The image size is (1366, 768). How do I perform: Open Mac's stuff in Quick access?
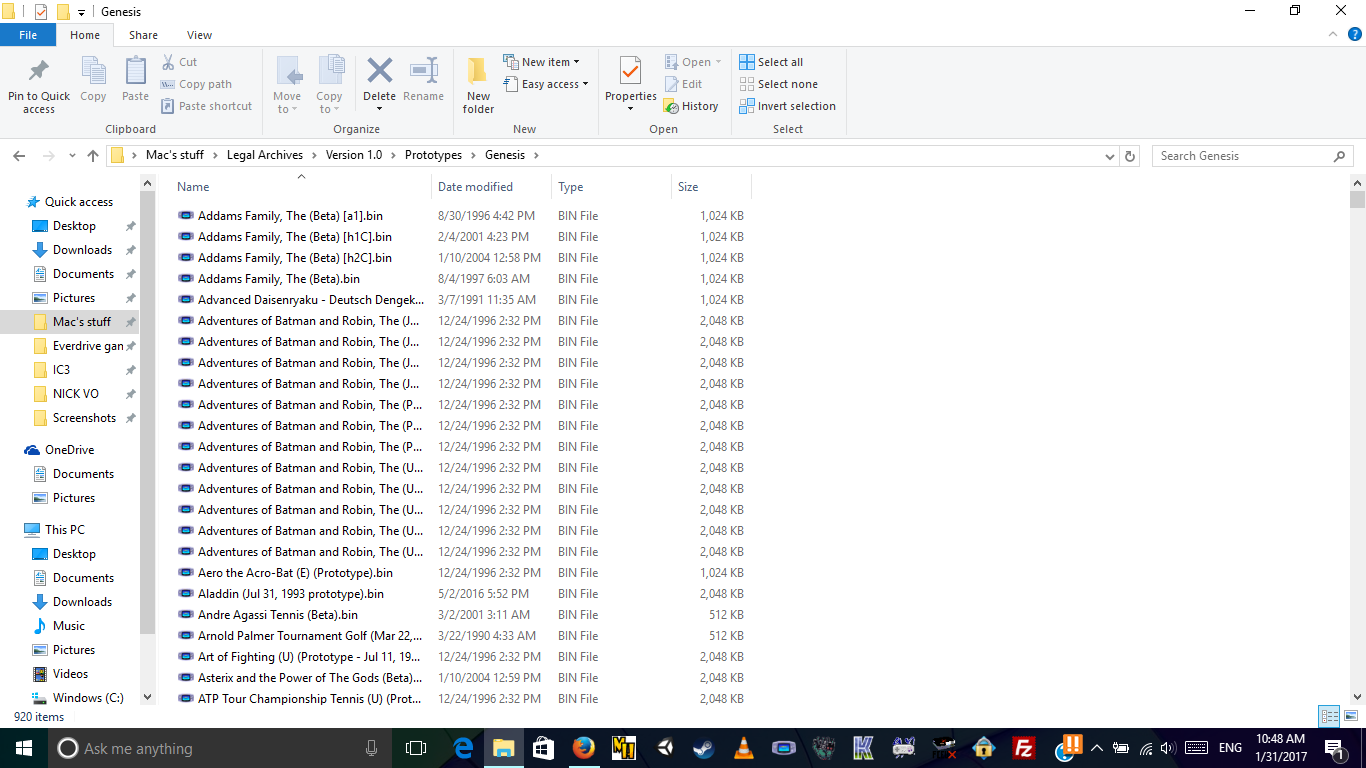82,322
